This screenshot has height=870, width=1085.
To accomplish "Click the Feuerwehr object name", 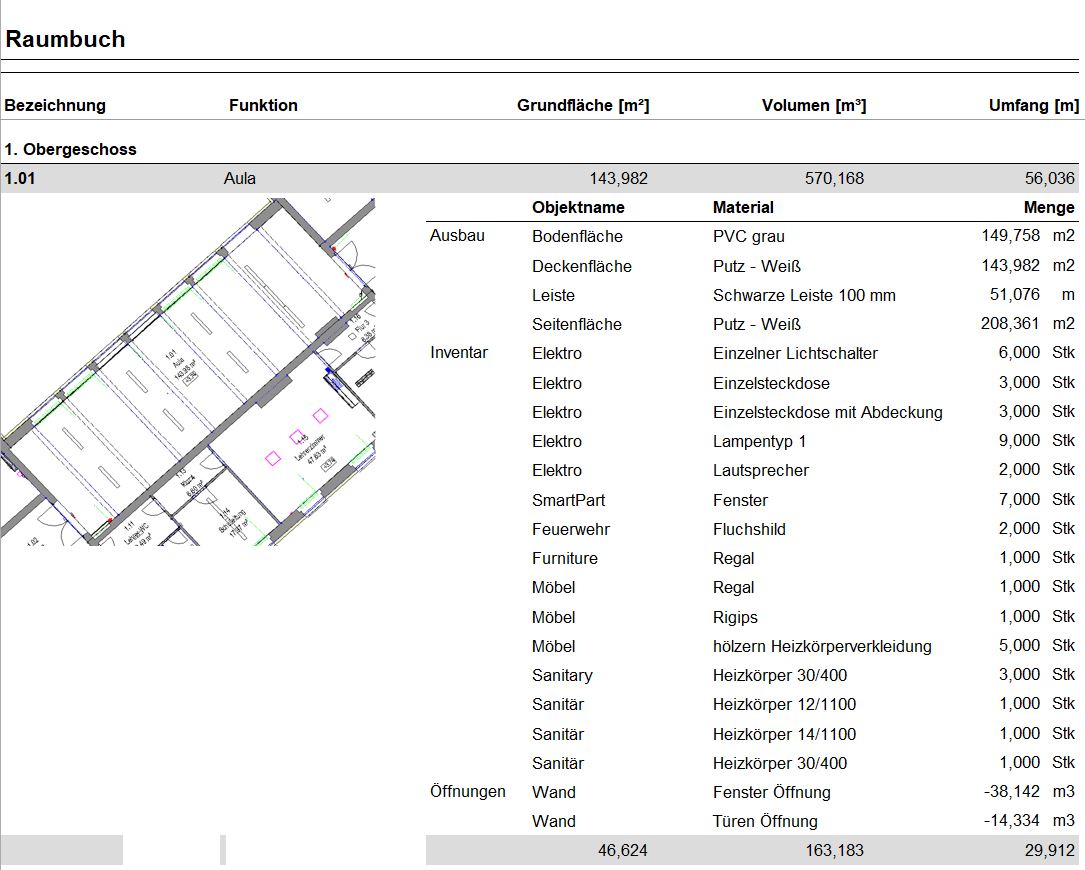I will tap(571, 529).
